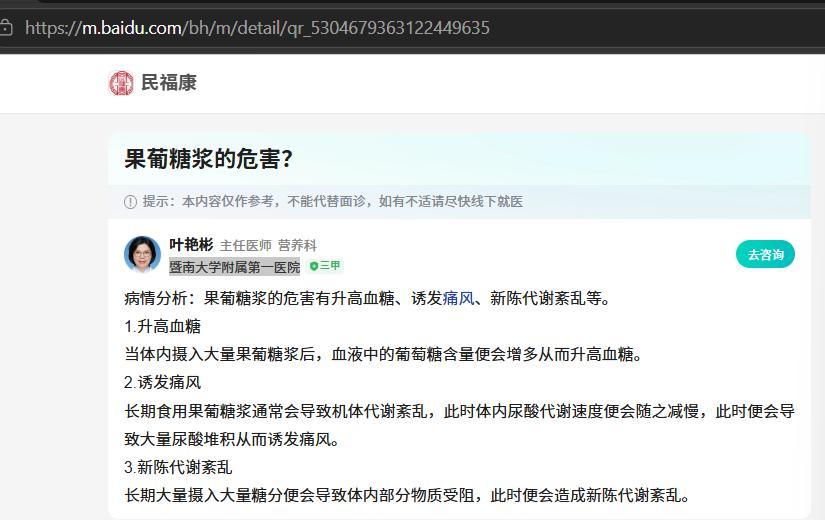This screenshot has width=825, height=520.
Task: Select the m.baidu.com address bar URL
Action: coord(257,27)
